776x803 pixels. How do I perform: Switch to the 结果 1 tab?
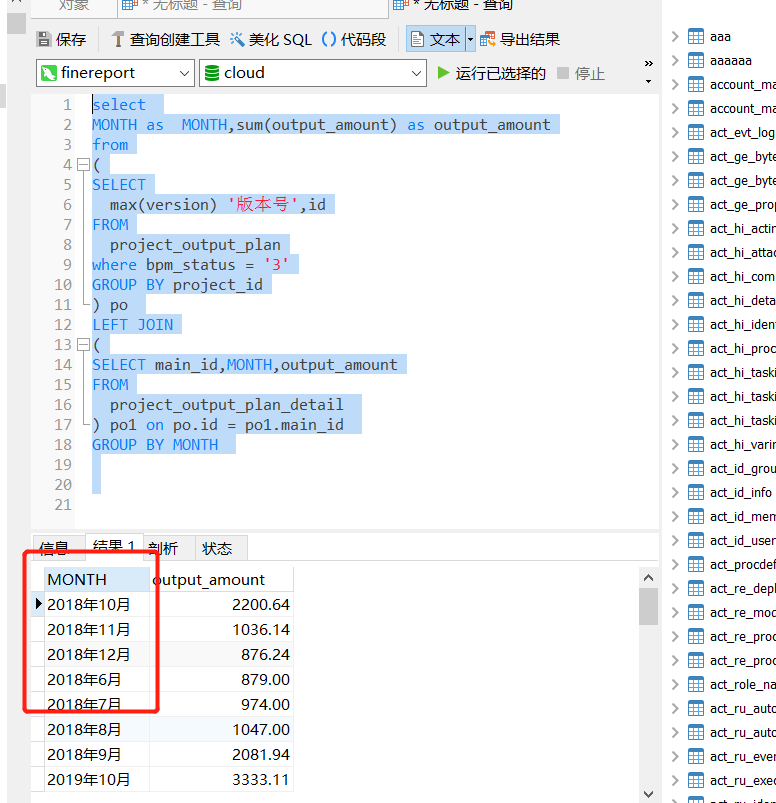pos(114,546)
